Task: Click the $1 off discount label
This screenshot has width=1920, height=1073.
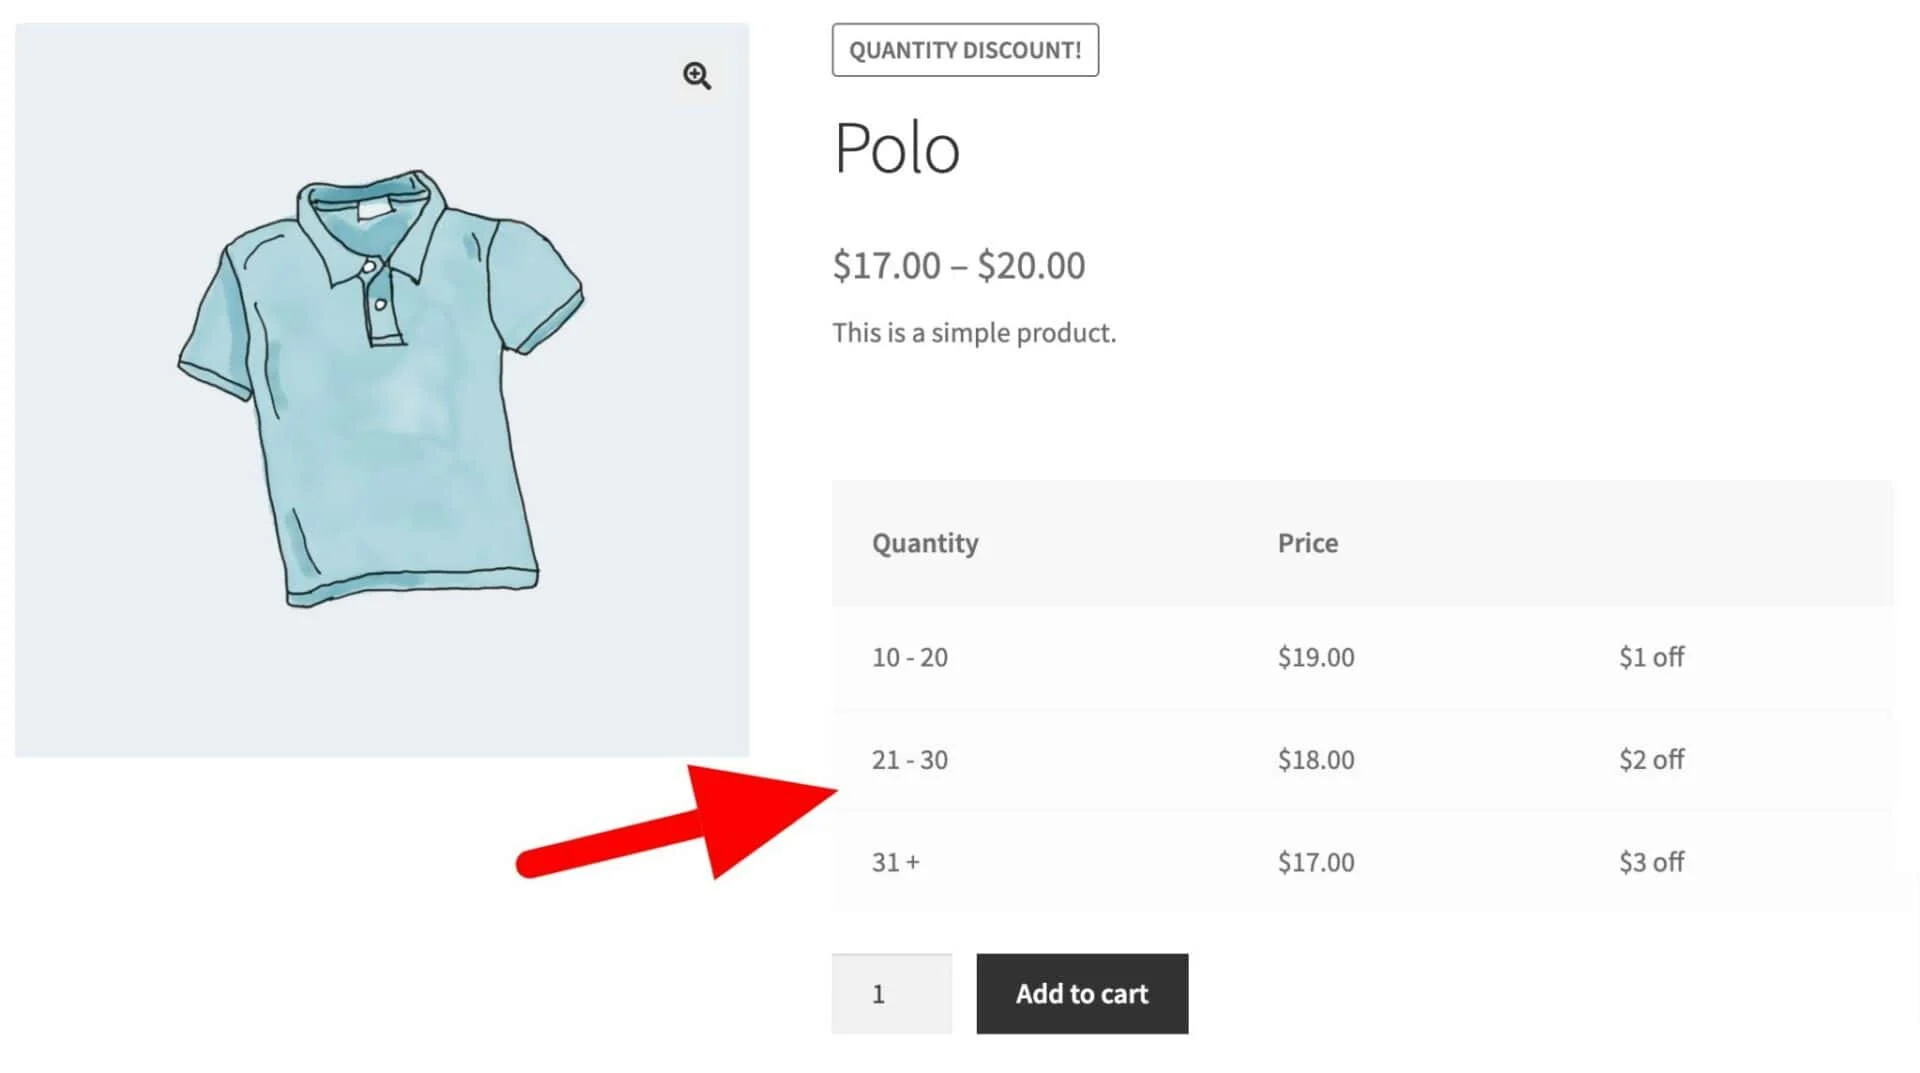Action: pyautogui.click(x=1651, y=657)
